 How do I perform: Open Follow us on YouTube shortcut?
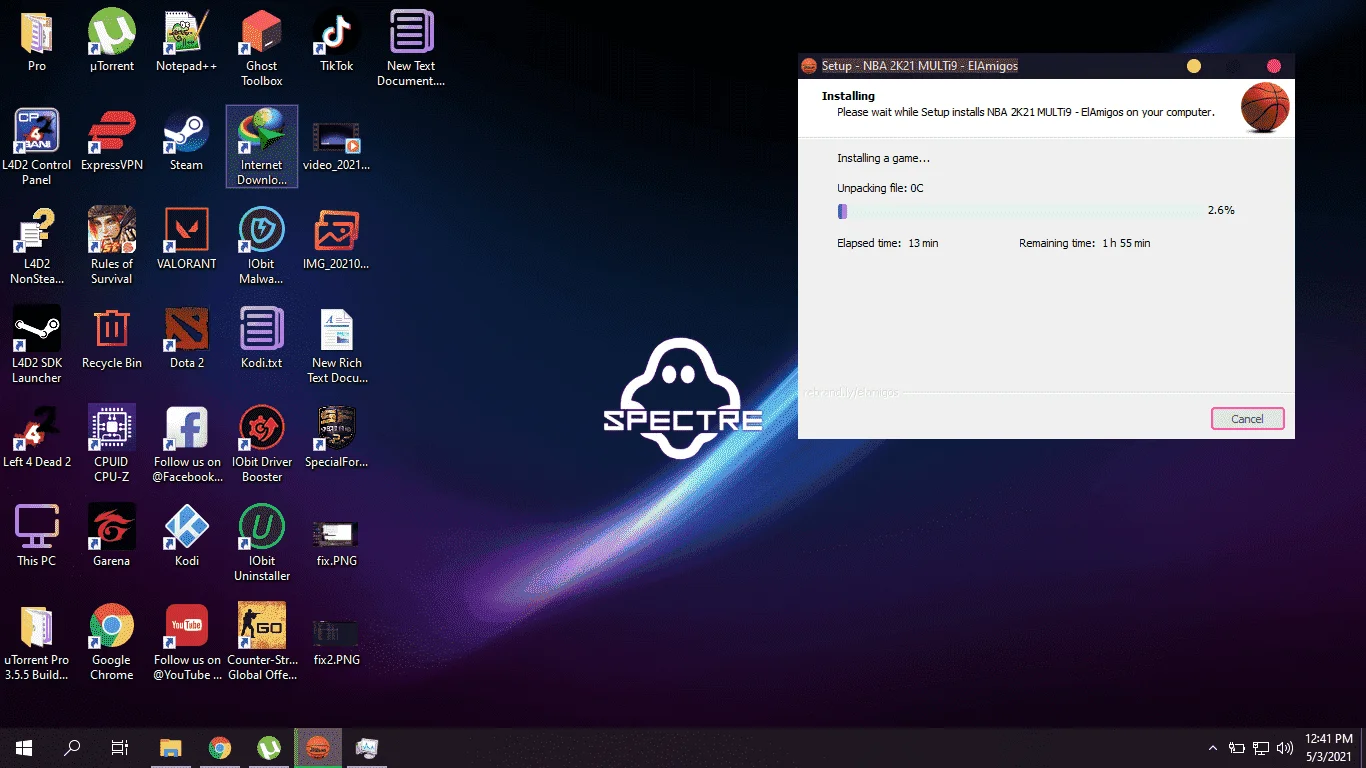click(x=186, y=641)
